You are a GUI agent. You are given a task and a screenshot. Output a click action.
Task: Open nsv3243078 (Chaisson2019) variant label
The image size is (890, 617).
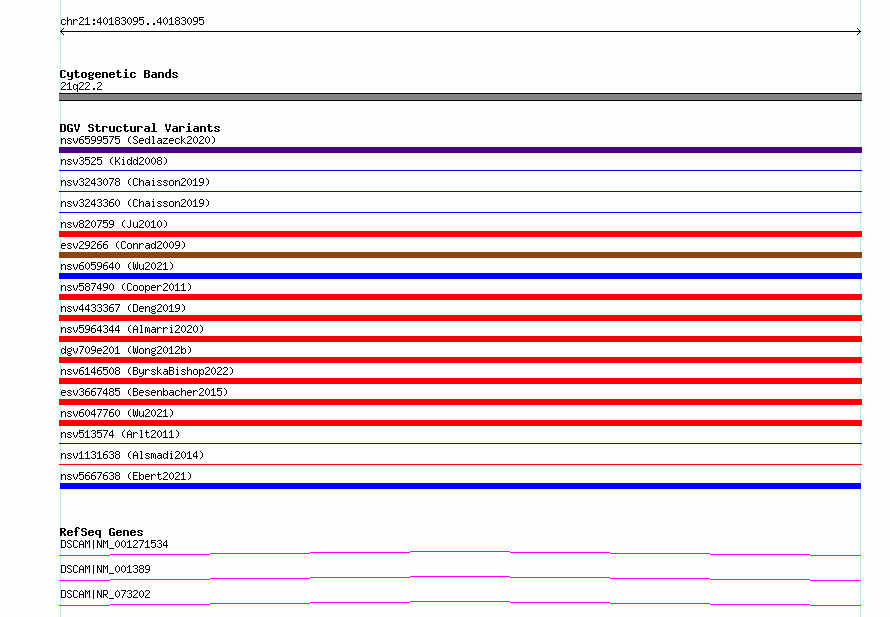(135, 182)
